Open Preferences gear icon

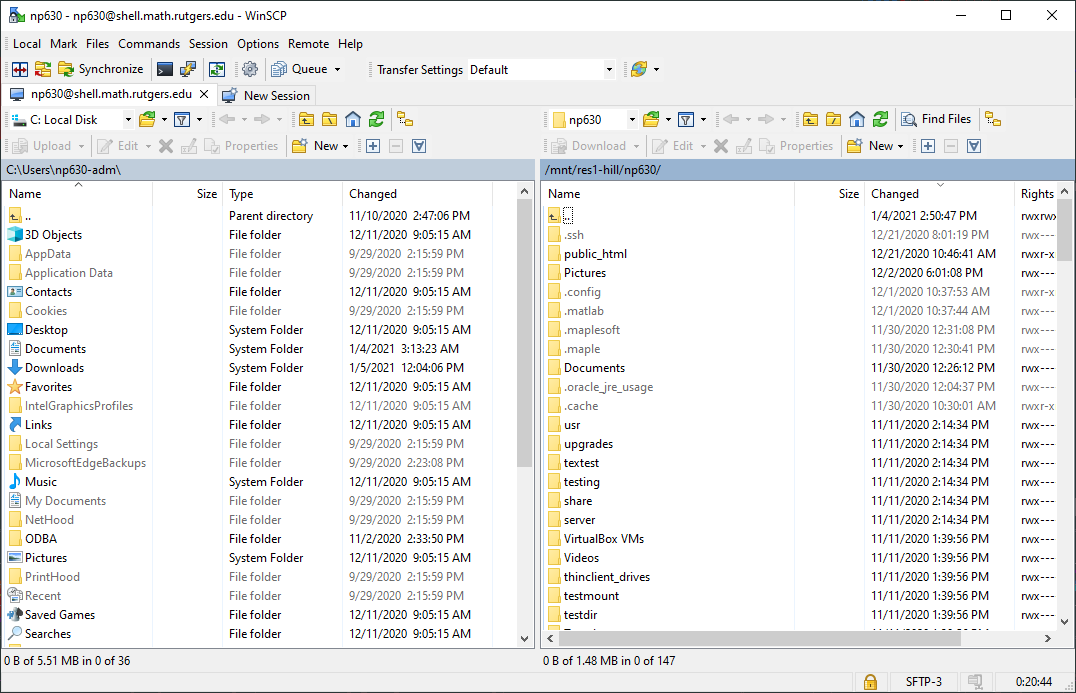tap(250, 69)
